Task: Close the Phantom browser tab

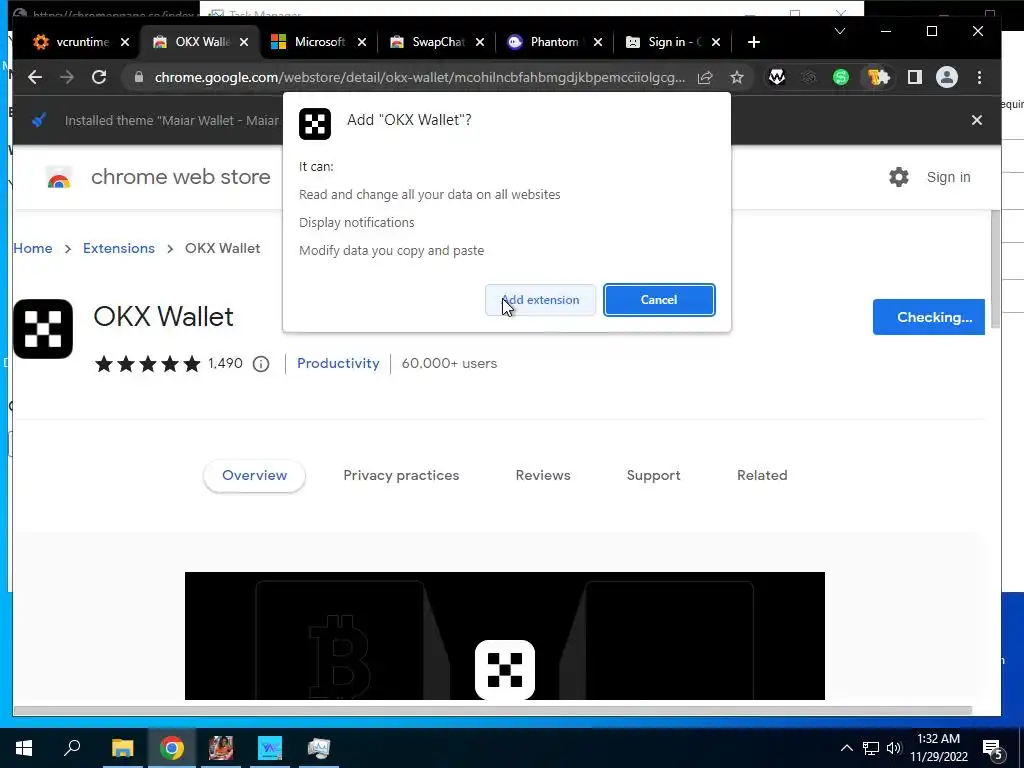Action: pos(598,42)
